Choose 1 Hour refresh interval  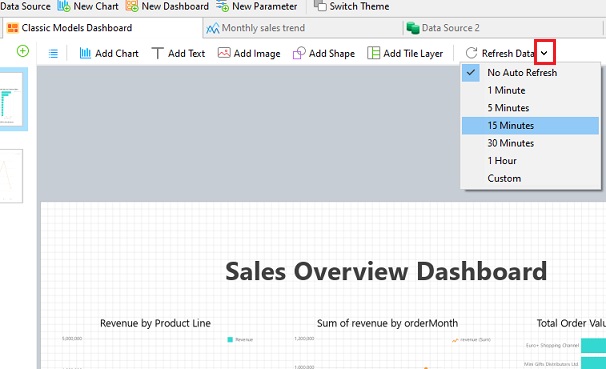point(530,161)
